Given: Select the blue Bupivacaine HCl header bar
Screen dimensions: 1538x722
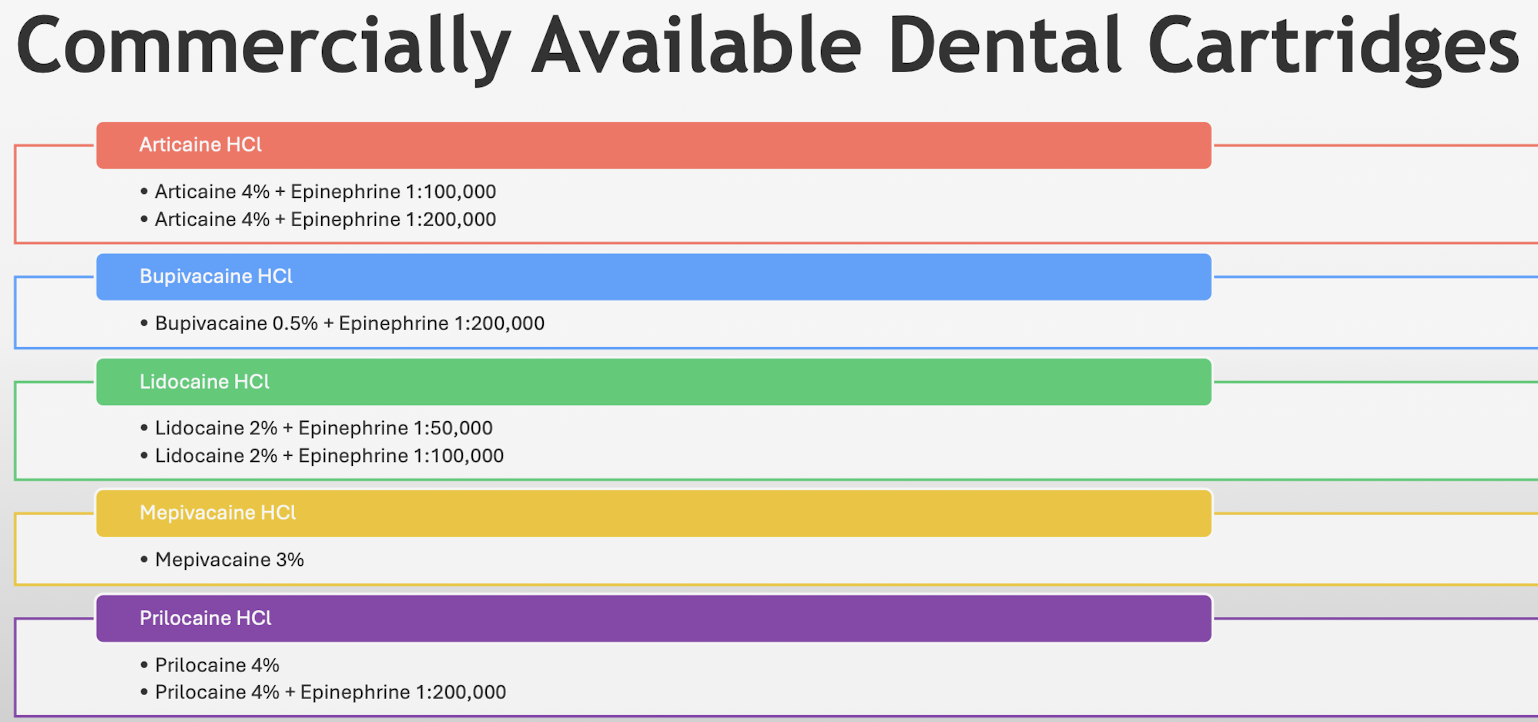Looking at the screenshot, I should 653,277.
